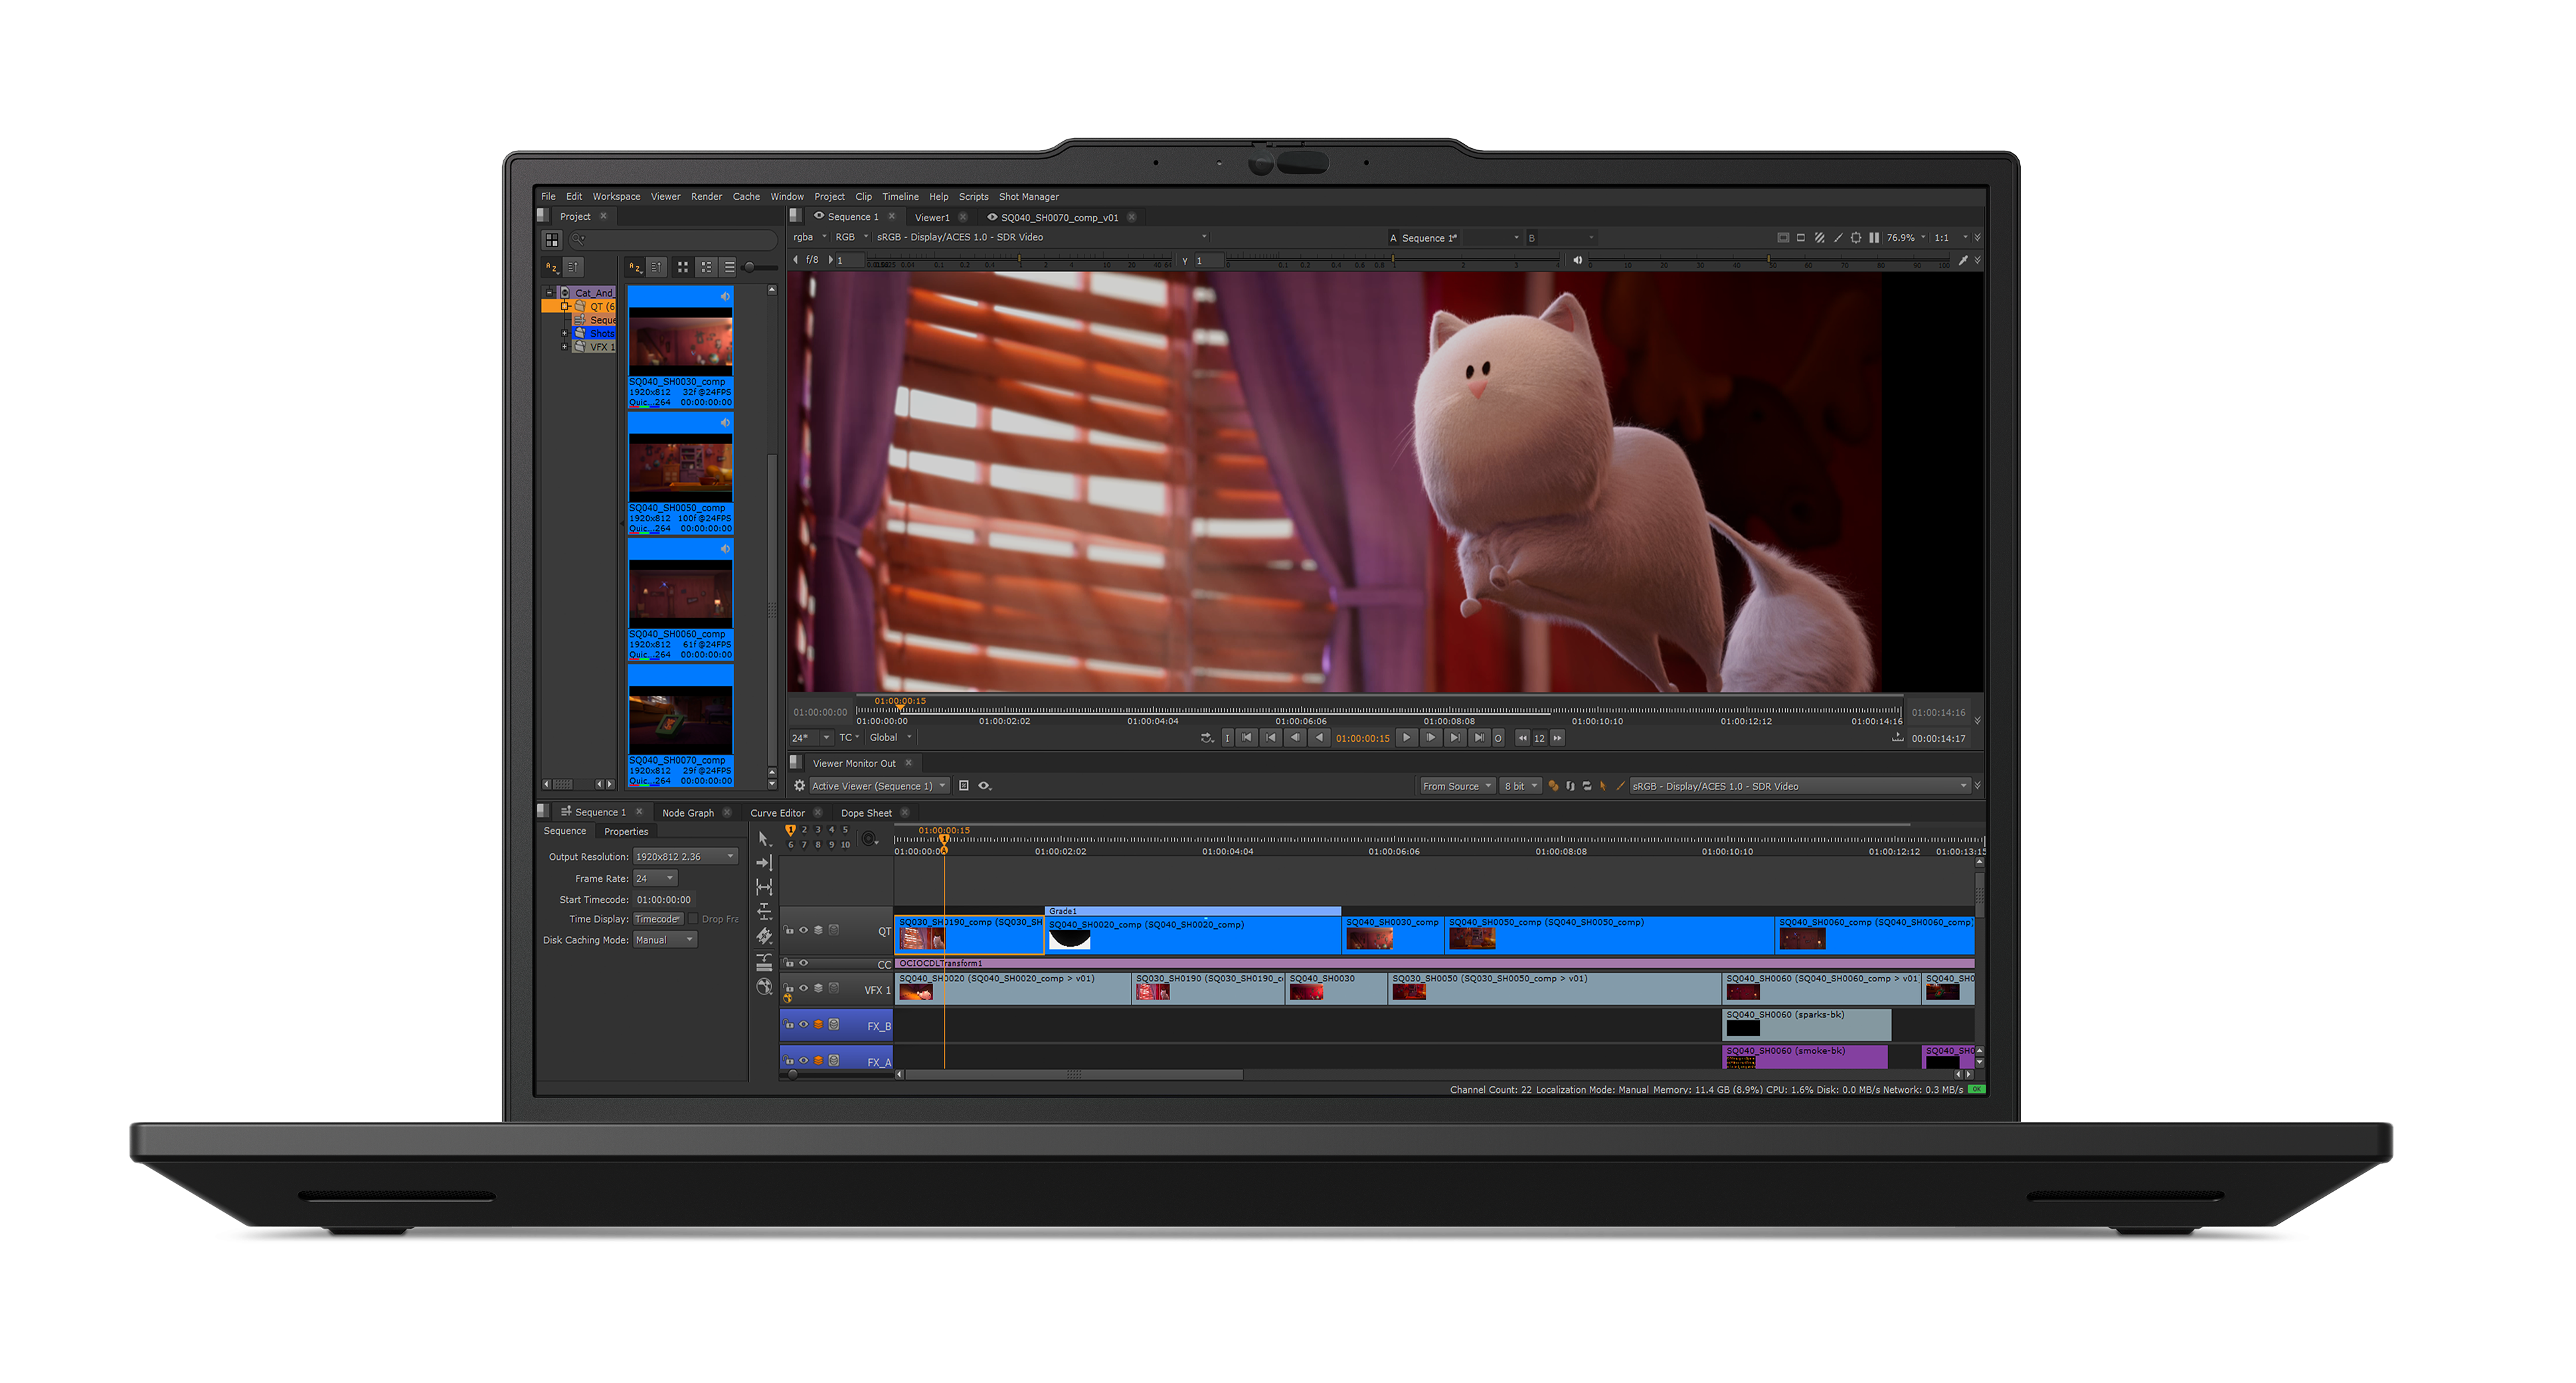The height and width of the screenshot is (1383, 2576).
Task: Click the Viewer Monitor Out settings gear
Action: click(799, 786)
